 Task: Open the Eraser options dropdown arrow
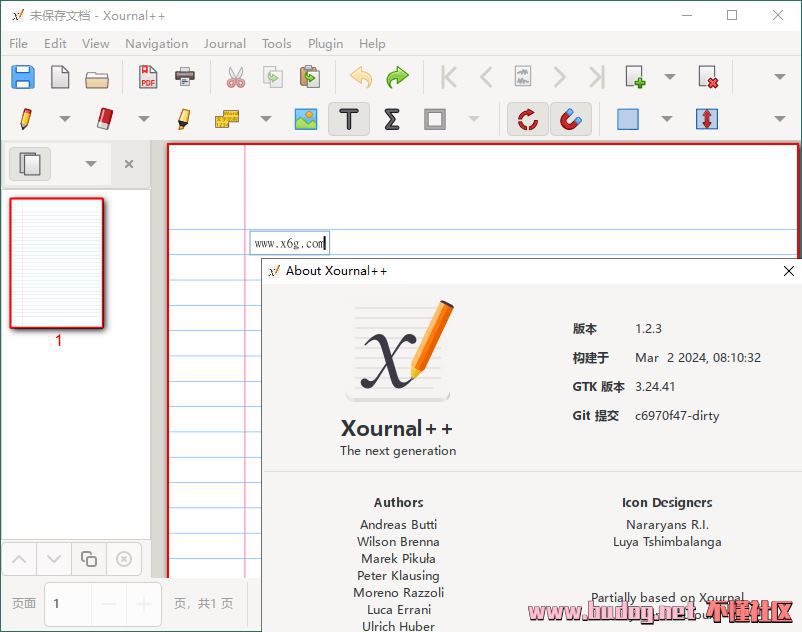point(143,119)
